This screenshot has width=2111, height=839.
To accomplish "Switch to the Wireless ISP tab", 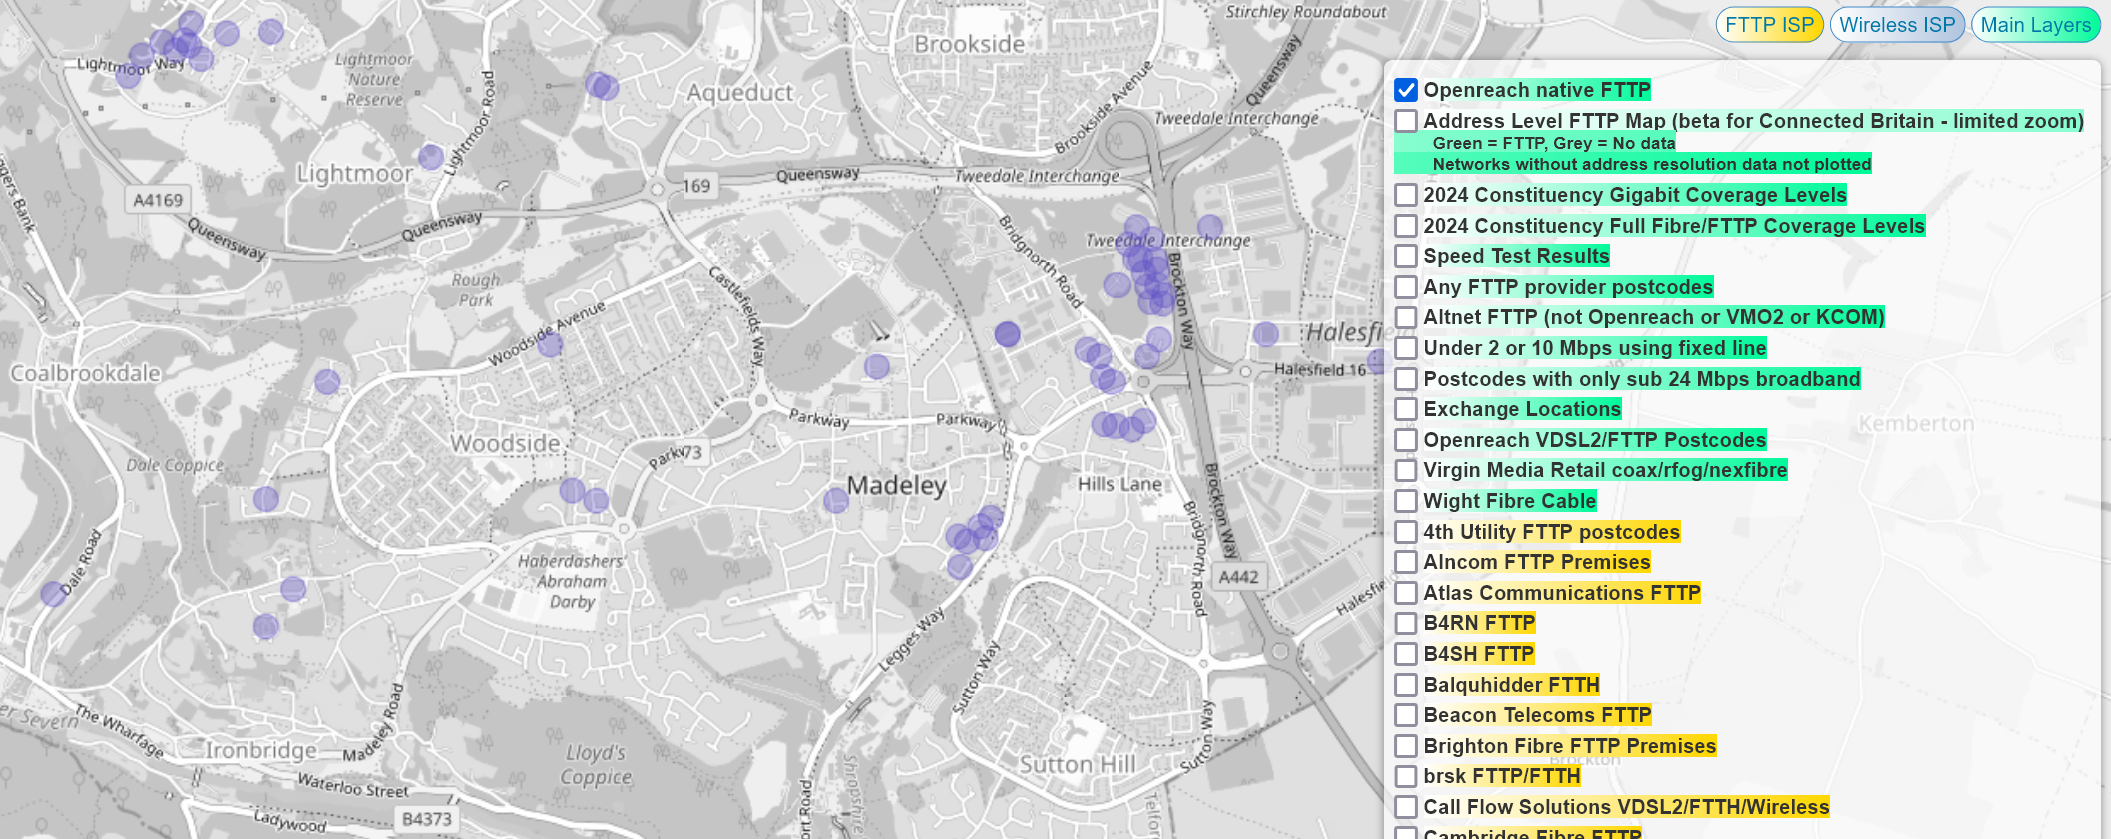I will (1897, 25).
